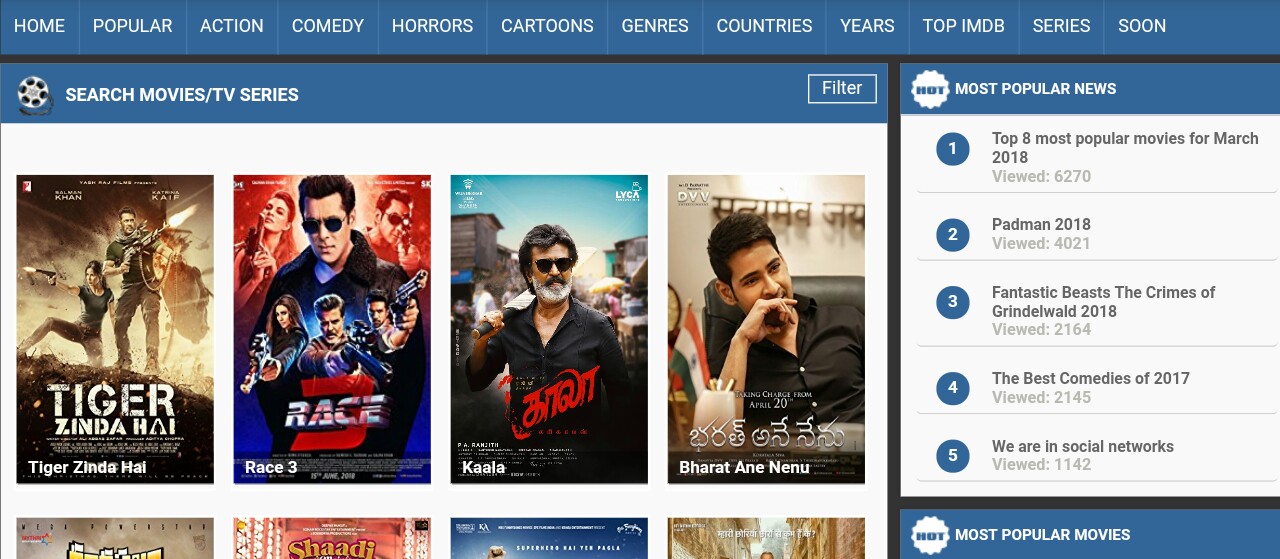
Task: Open the CARTOONS category
Action: 547,26
